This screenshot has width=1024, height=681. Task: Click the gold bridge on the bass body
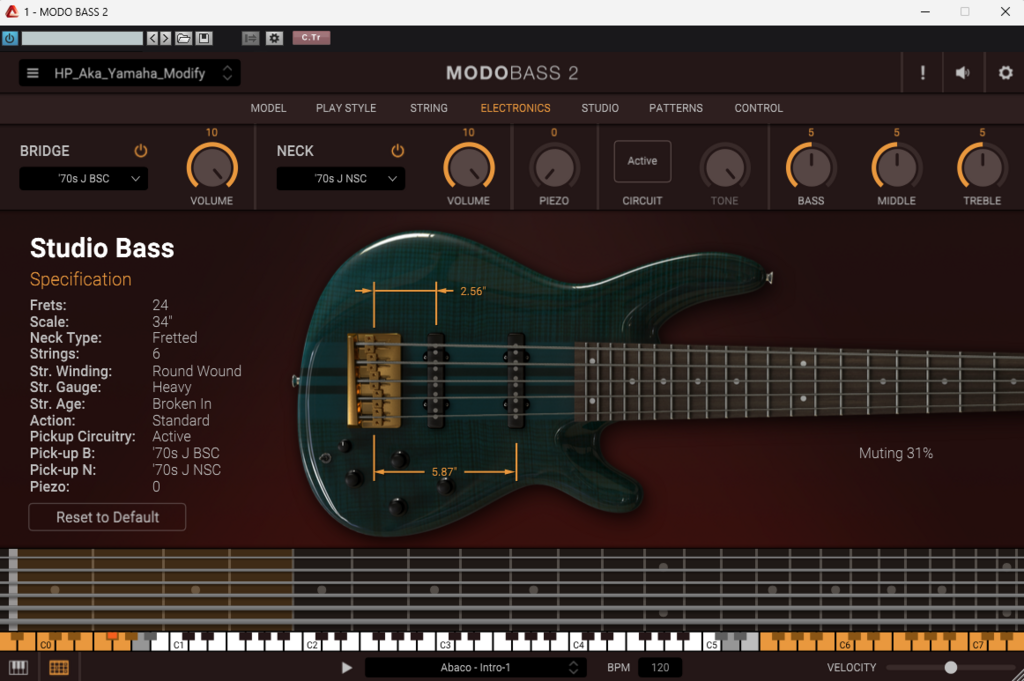(x=375, y=380)
